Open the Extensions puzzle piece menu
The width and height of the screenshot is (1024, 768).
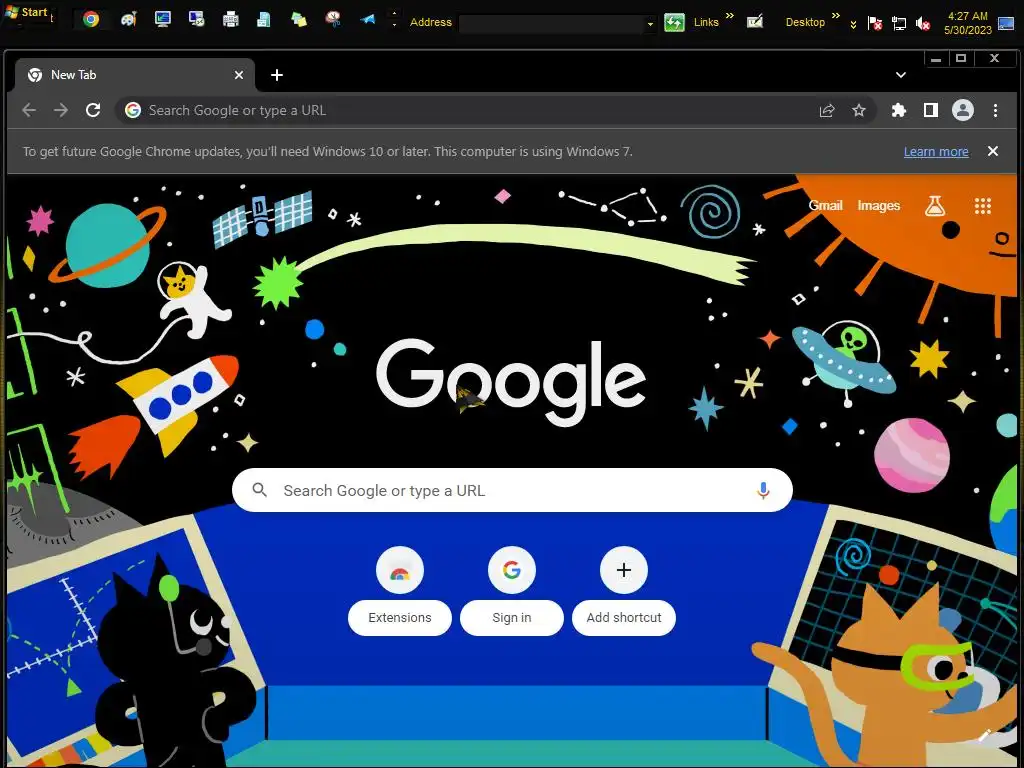899,110
